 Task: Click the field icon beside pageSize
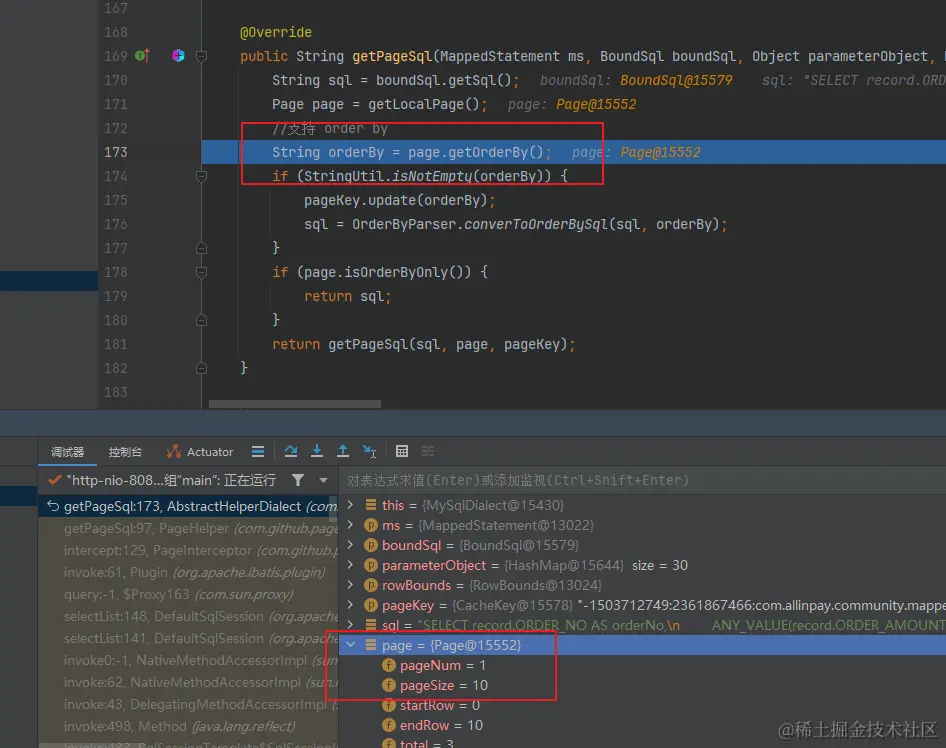[x=389, y=685]
